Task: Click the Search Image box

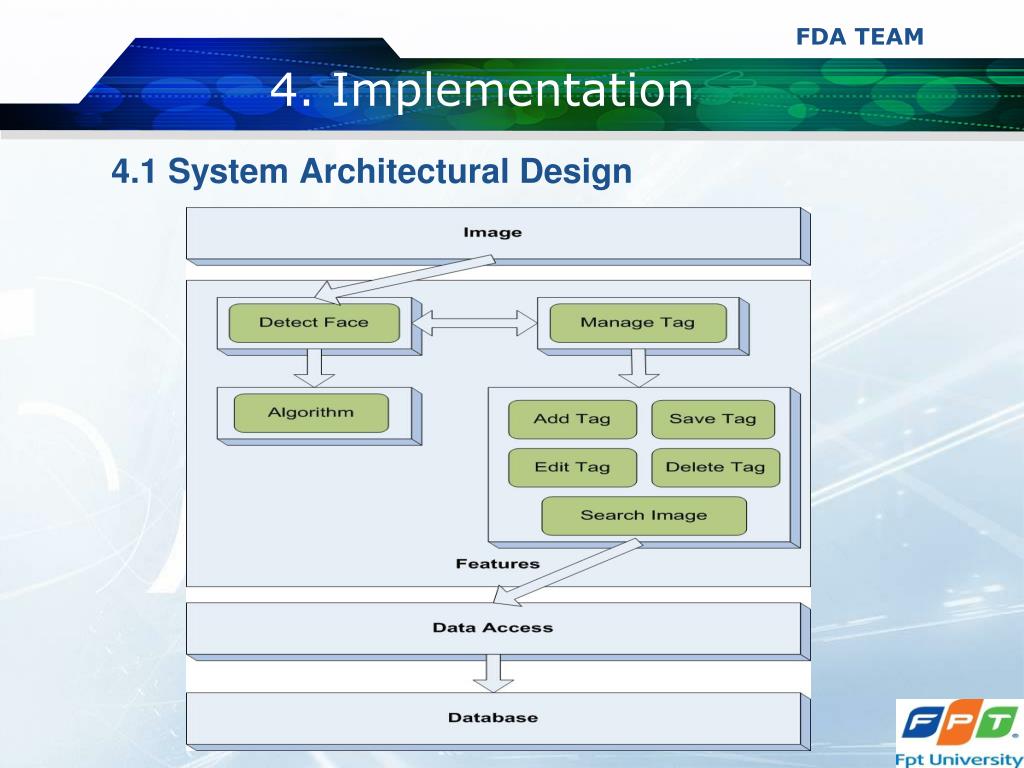Action: tap(644, 516)
